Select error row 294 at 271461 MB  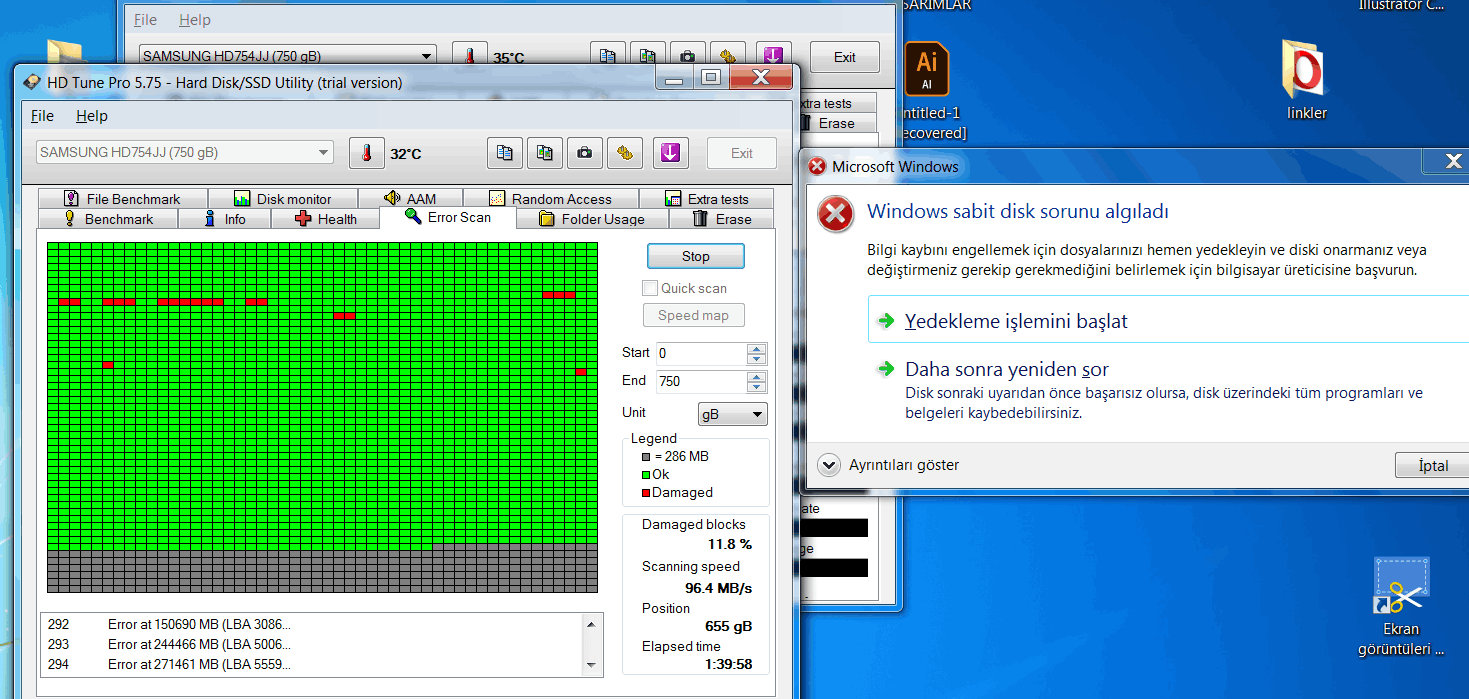pyautogui.click(x=170, y=665)
